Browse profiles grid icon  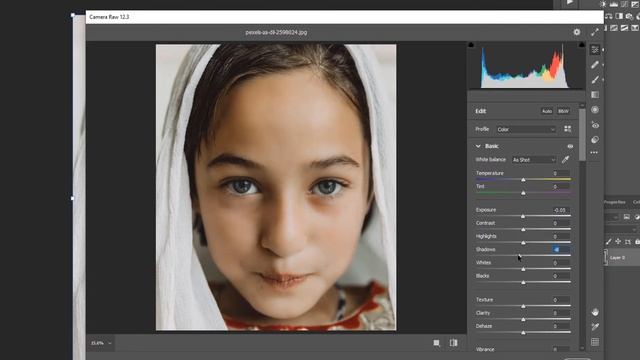(568, 129)
